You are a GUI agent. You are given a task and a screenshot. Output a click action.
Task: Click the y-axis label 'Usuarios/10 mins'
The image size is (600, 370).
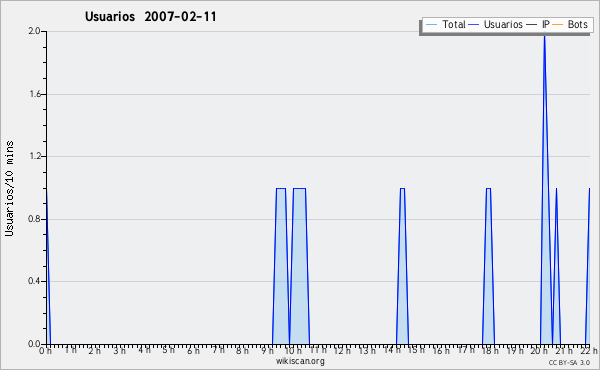9,188
